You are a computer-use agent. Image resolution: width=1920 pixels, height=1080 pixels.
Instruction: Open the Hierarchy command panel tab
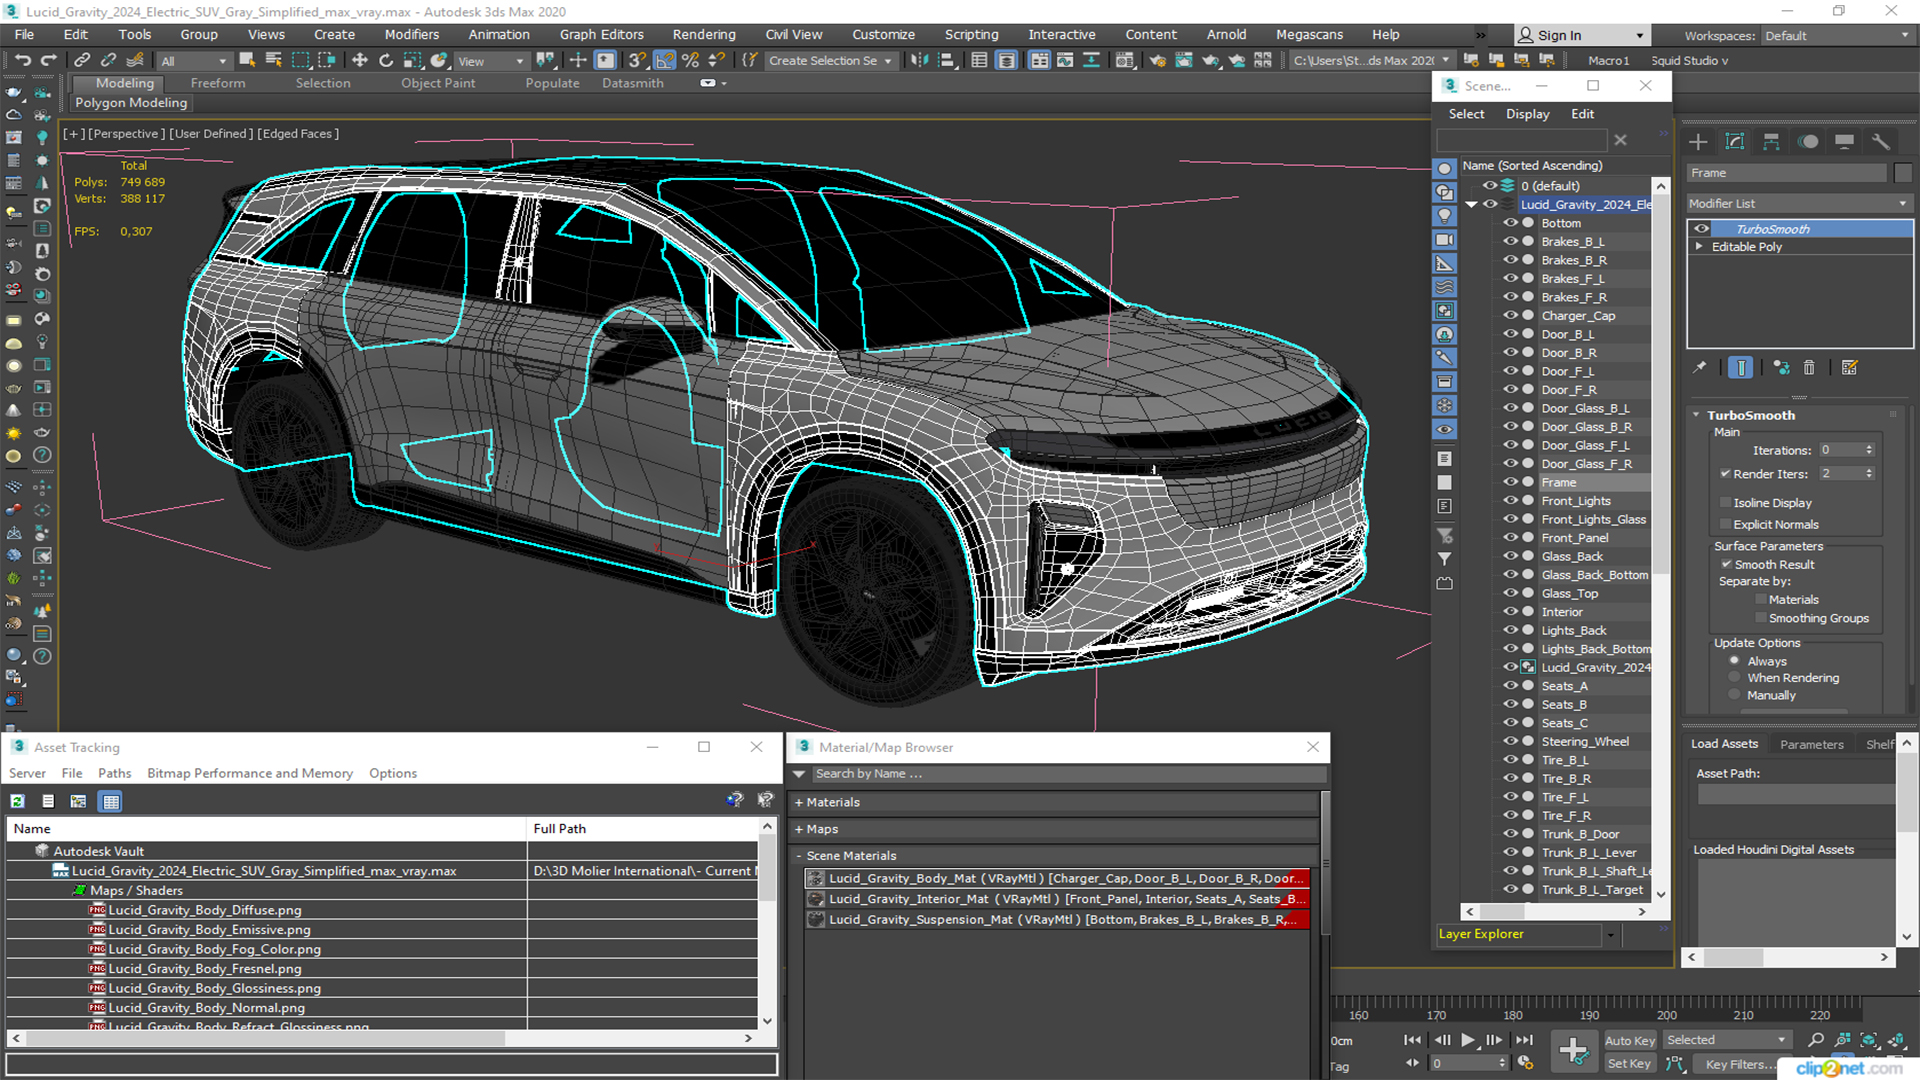pyautogui.click(x=1771, y=142)
